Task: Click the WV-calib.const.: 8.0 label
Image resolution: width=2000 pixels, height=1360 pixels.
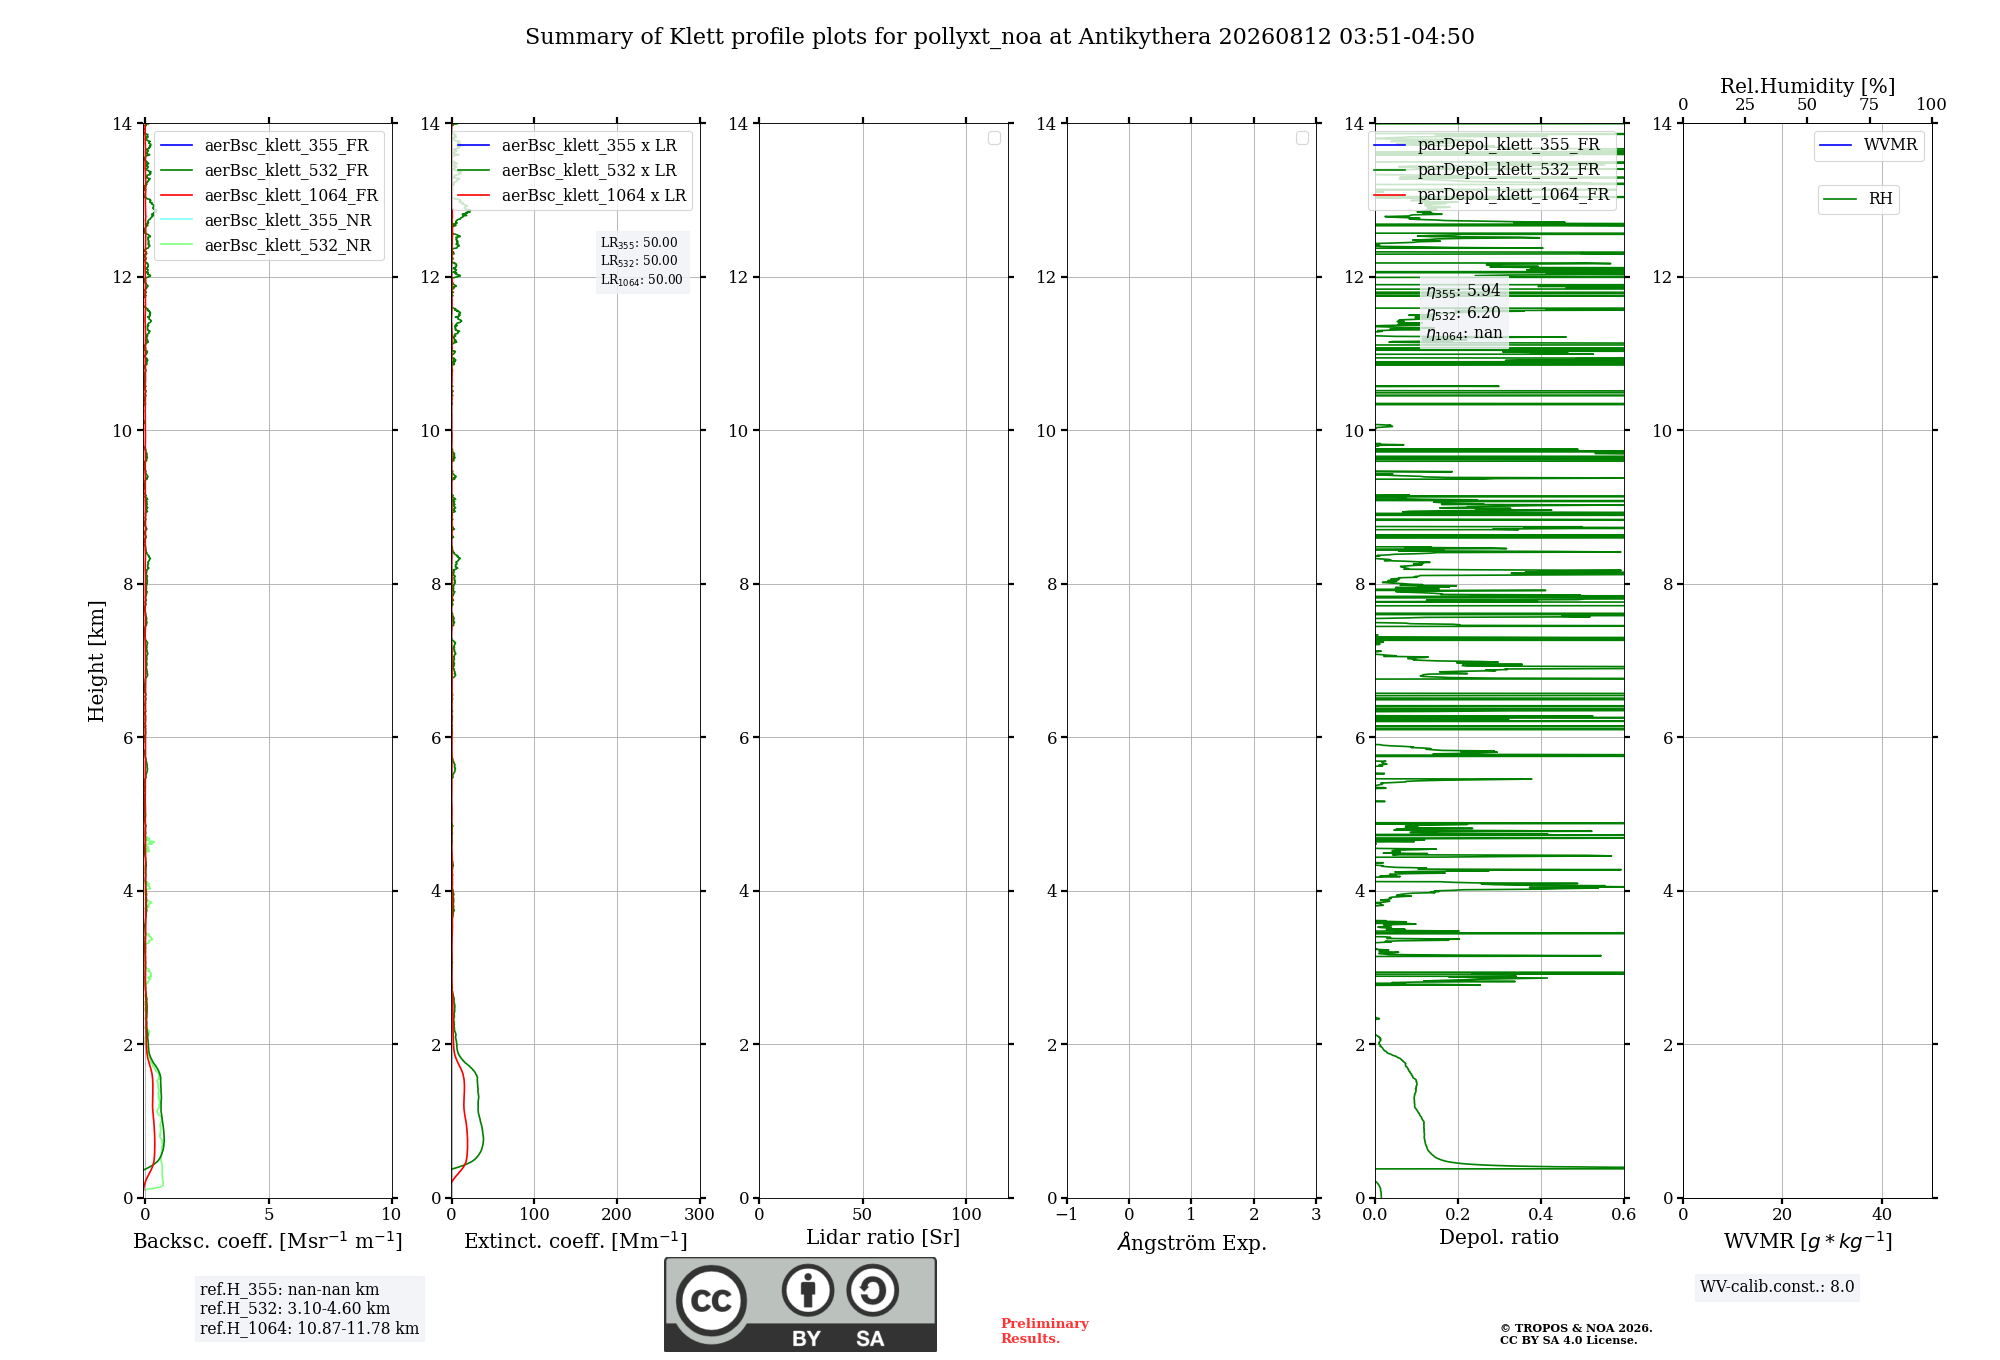Action: click(x=1777, y=1287)
